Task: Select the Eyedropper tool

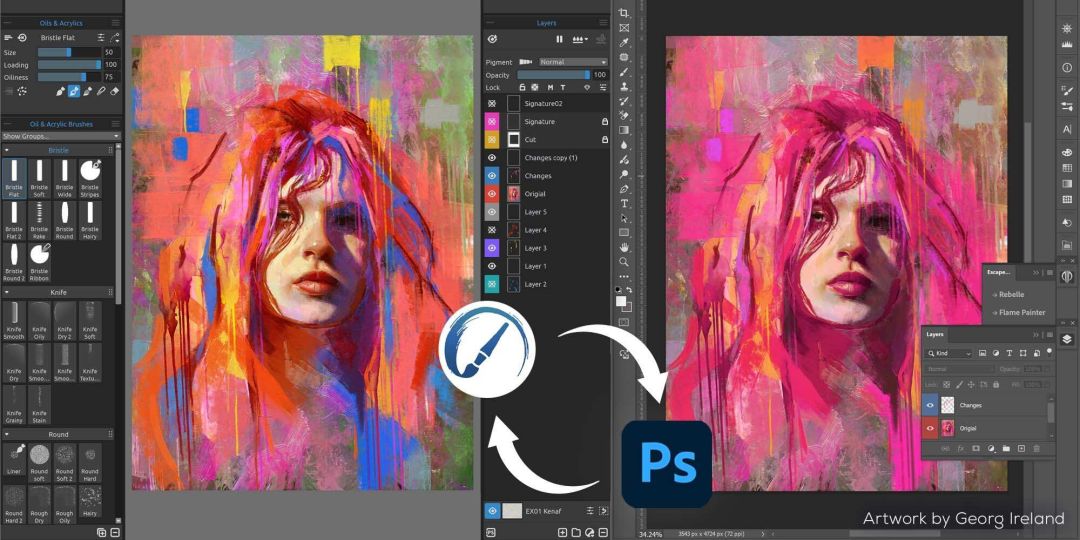Action: (624, 42)
